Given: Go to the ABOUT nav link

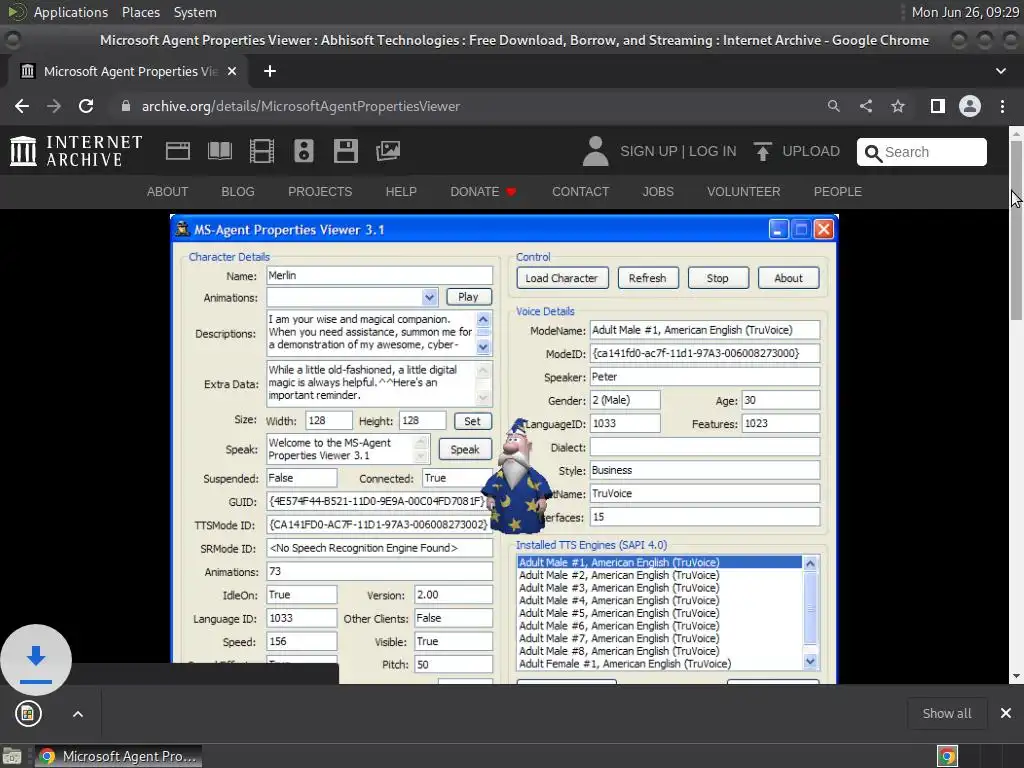Looking at the screenshot, I should [167, 191].
